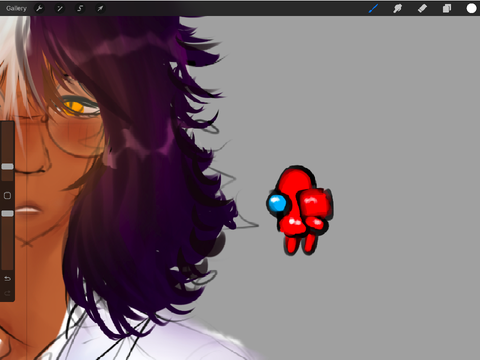Click the brush size slider handle
Screen dimensions: 480x360
click(x=7, y=166)
